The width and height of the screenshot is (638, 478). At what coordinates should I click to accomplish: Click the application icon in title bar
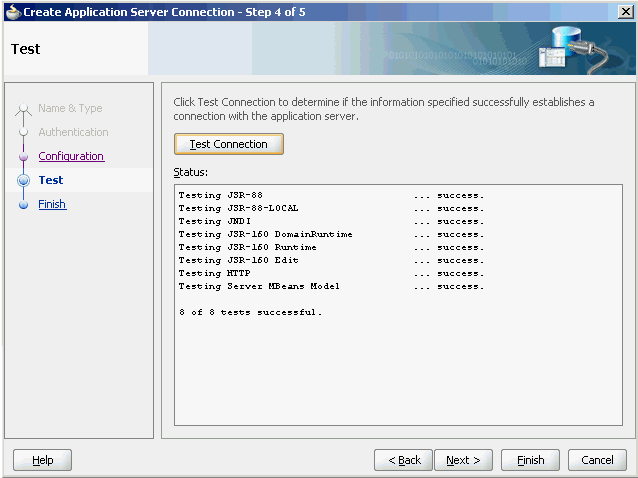pos(13,12)
